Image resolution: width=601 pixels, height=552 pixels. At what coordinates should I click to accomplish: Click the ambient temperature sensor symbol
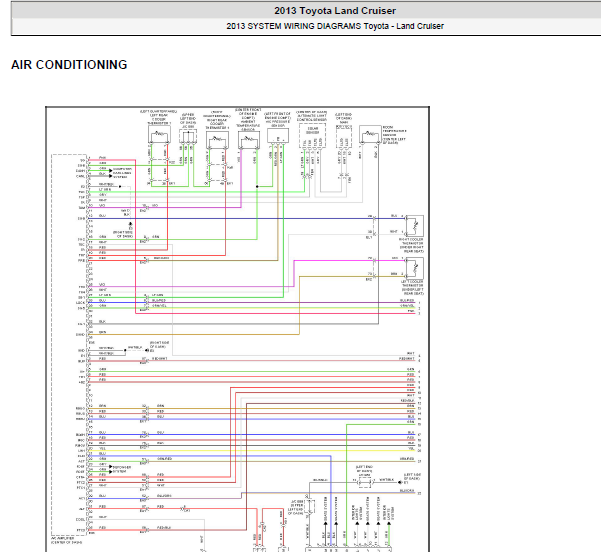pos(248,140)
